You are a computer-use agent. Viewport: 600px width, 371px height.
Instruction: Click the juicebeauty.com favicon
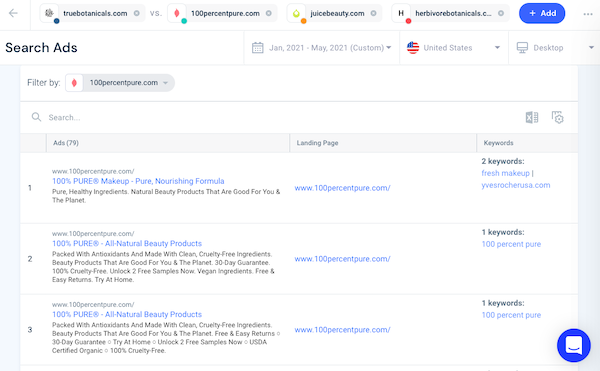(296, 13)
